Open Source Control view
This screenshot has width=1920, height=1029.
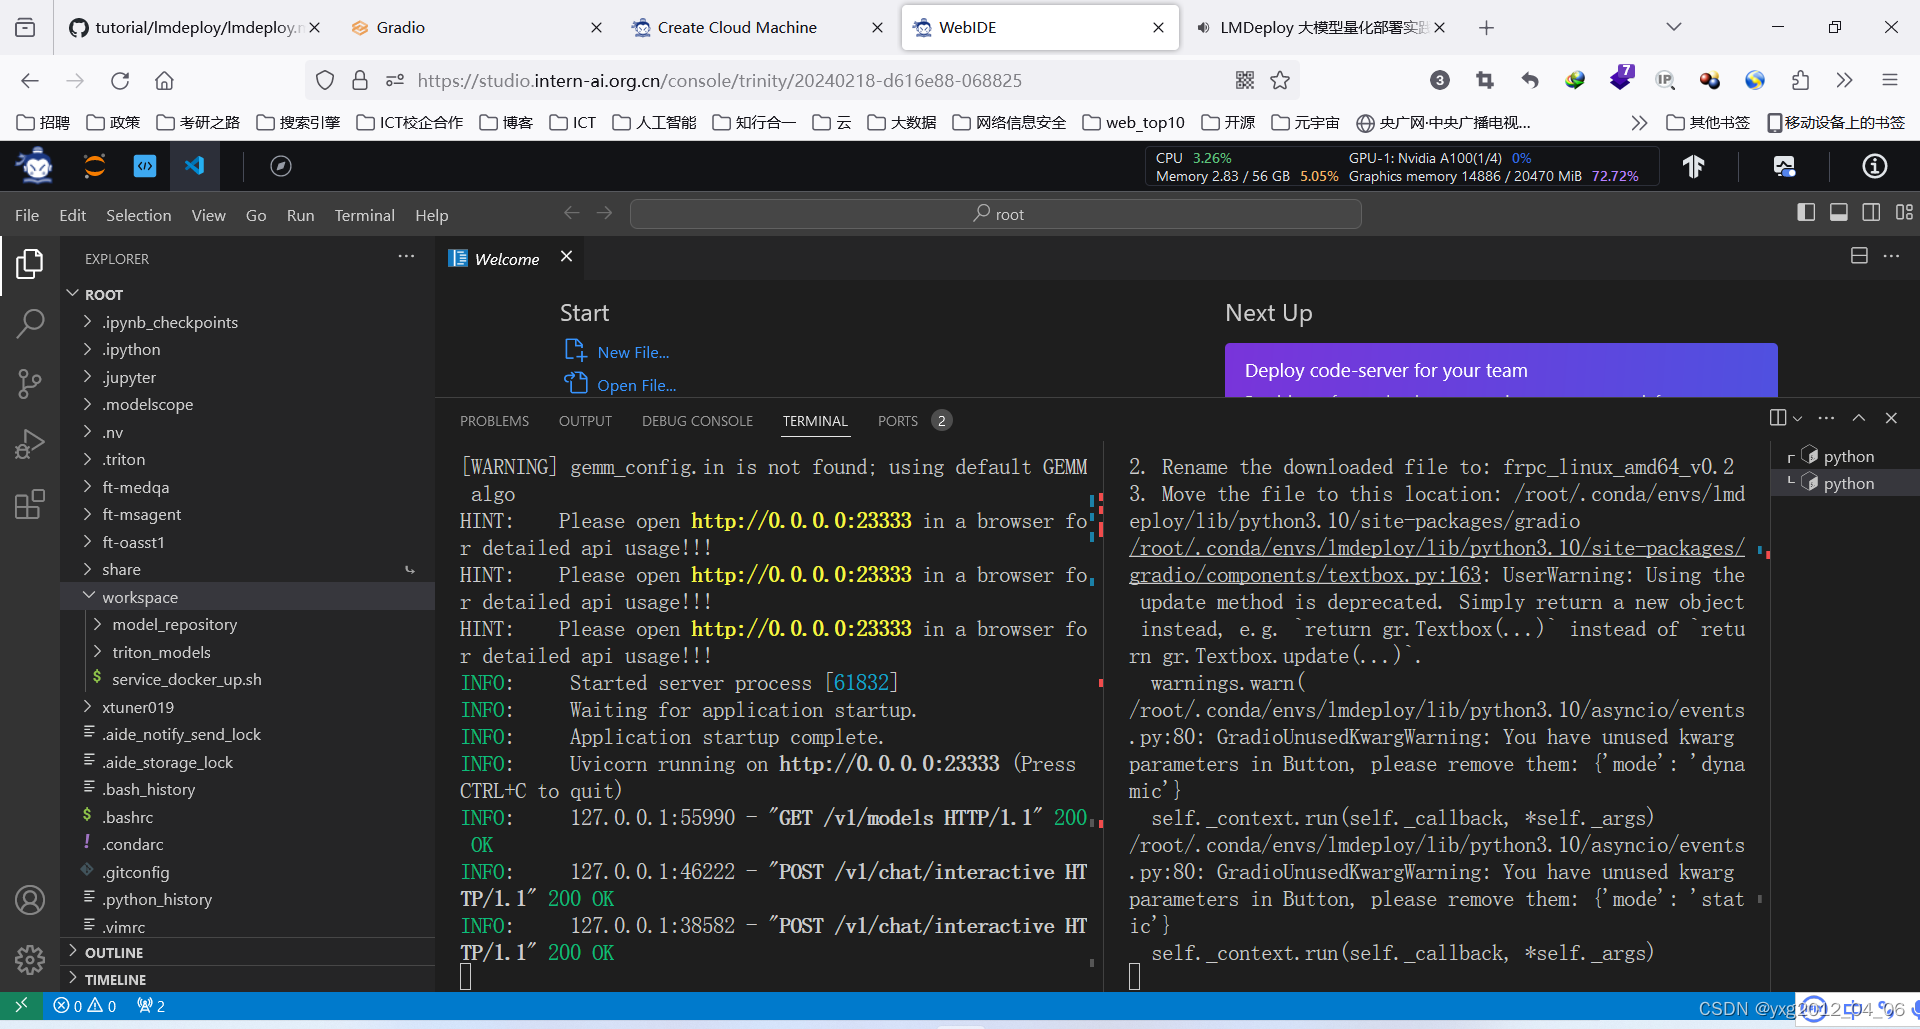point(30,383)
